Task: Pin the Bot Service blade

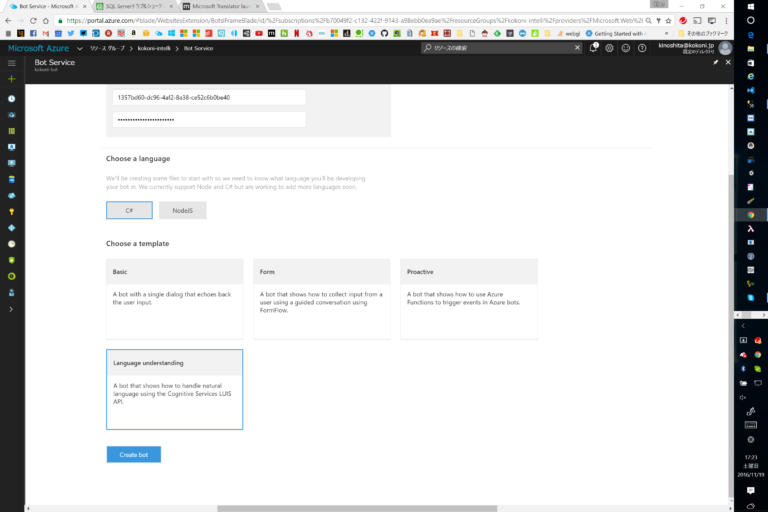Action: click(x=716, y=62)
